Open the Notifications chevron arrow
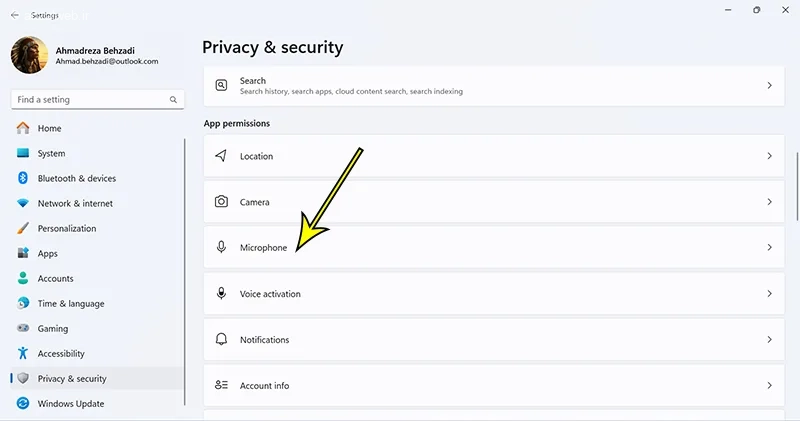 tap(769, 340)
